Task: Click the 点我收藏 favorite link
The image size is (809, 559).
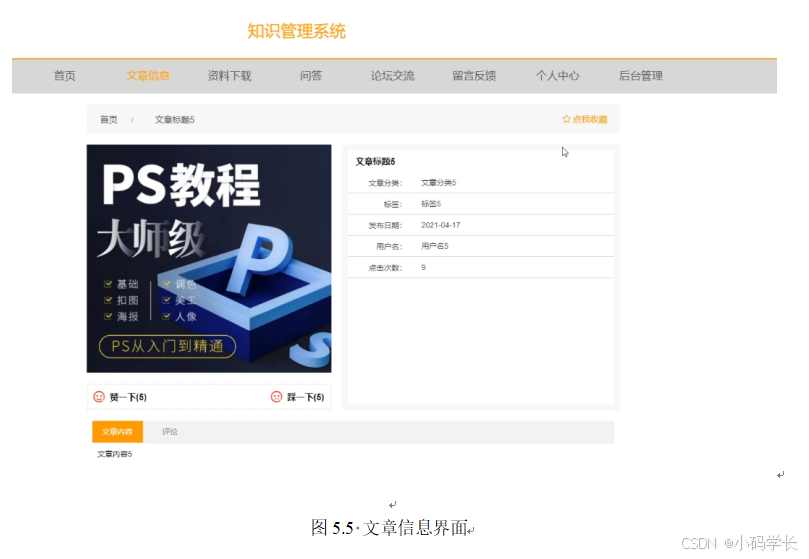Action: (x=585, y=119)
